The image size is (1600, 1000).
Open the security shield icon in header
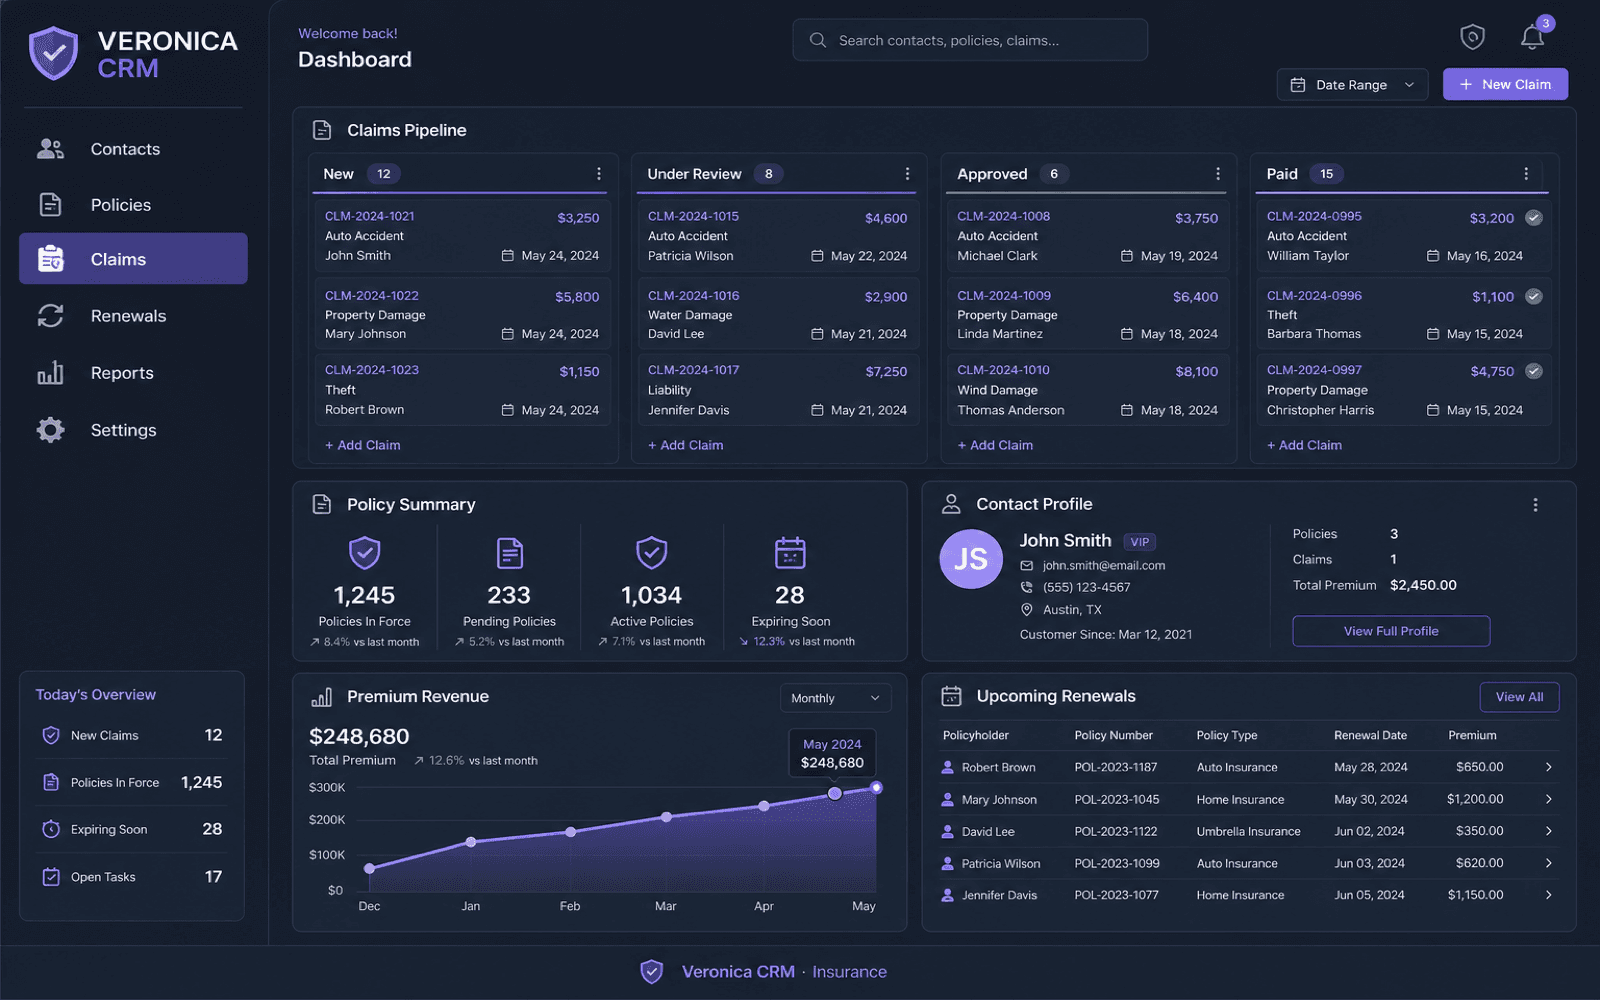click(x=1472, y=37)
